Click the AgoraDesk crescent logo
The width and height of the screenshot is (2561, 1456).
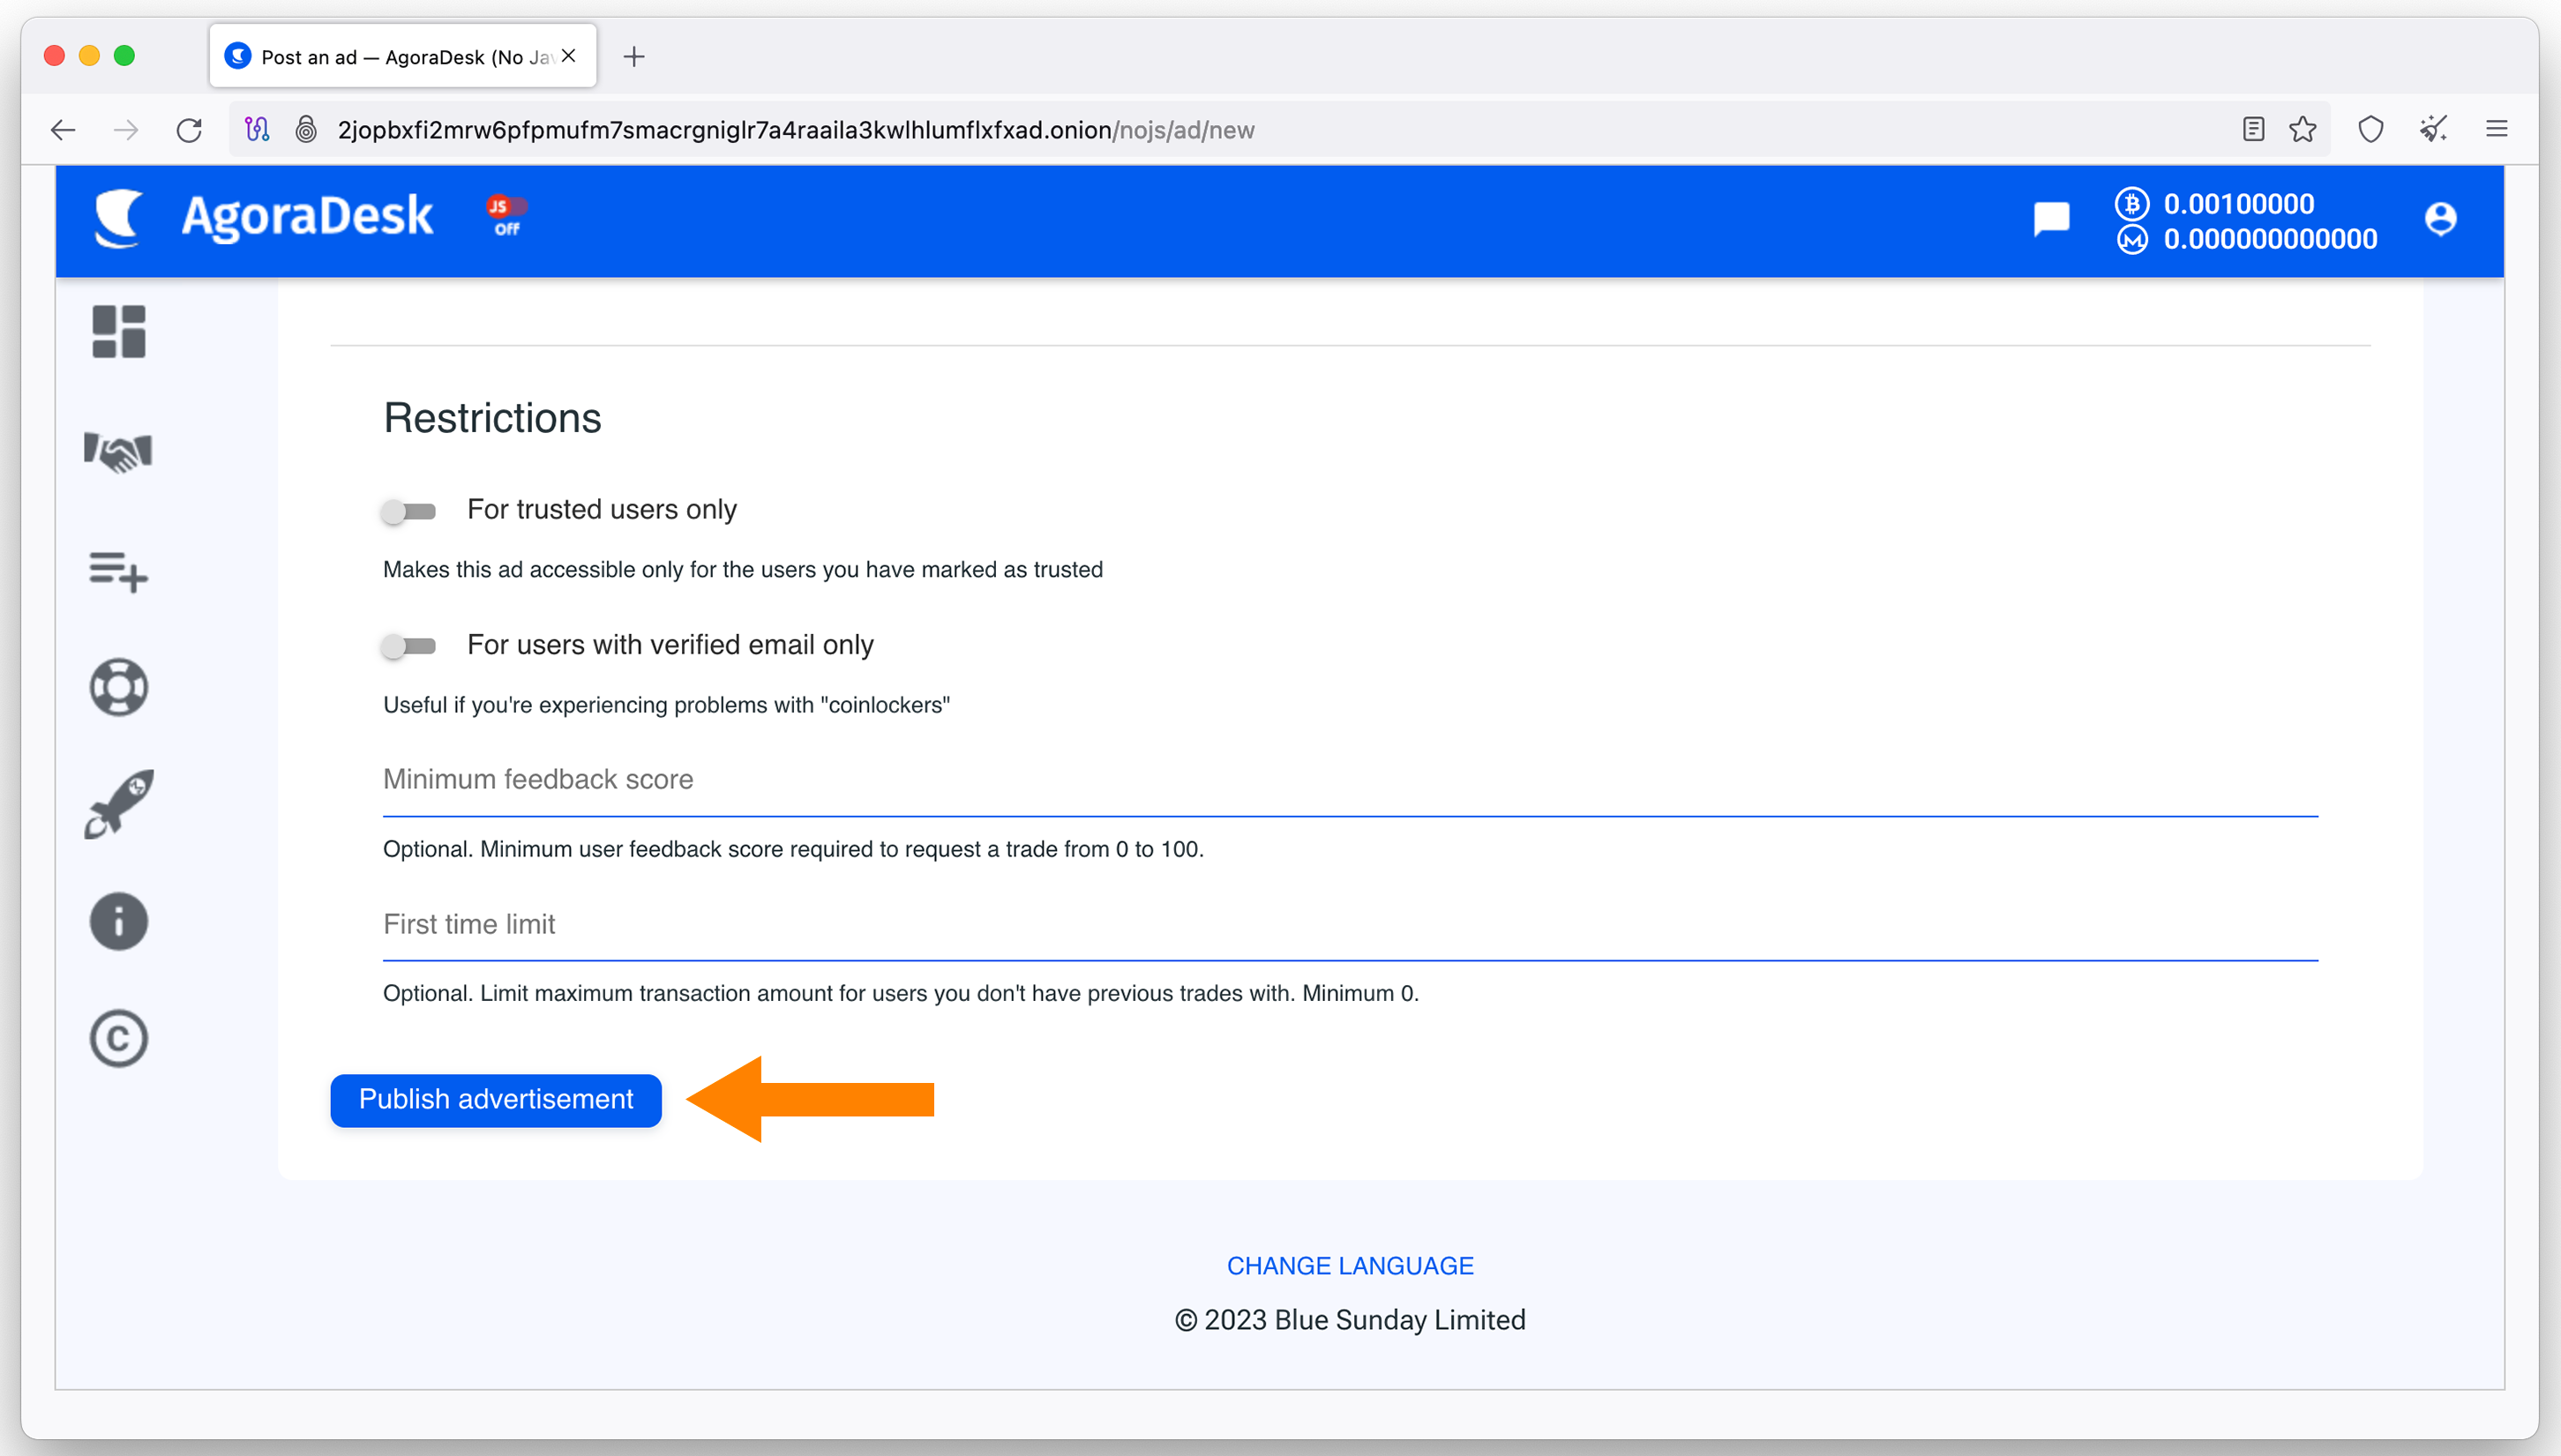tap(118, 217)
